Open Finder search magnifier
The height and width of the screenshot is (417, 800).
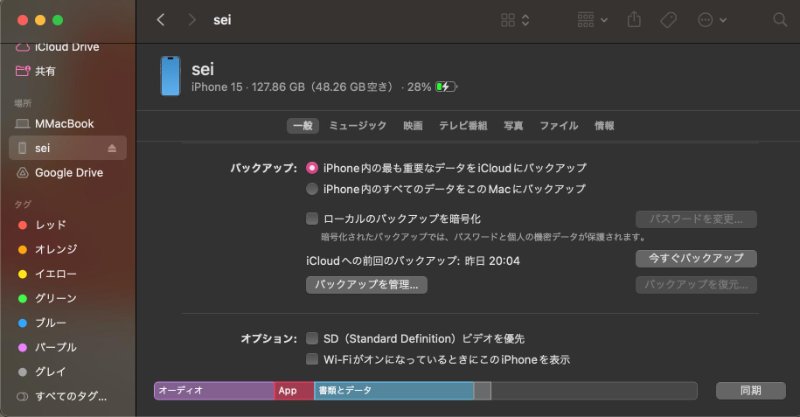click(780, 20)
